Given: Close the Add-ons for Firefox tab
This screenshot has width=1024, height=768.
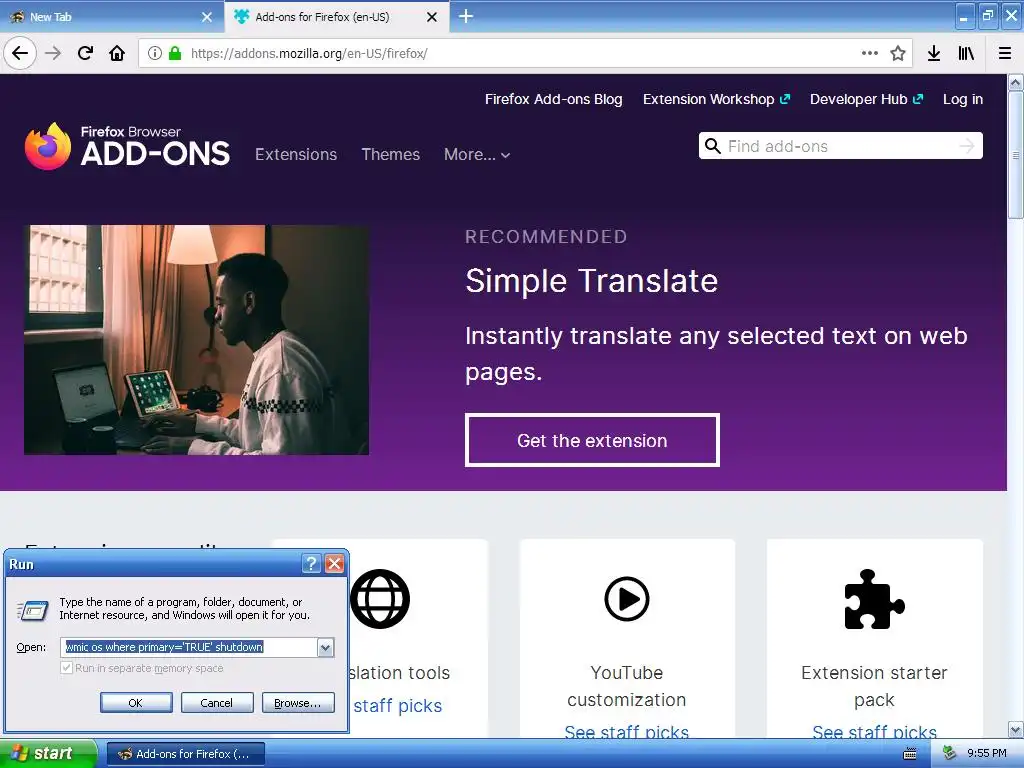Looking at the screenshot, I should tap(432, 17).
